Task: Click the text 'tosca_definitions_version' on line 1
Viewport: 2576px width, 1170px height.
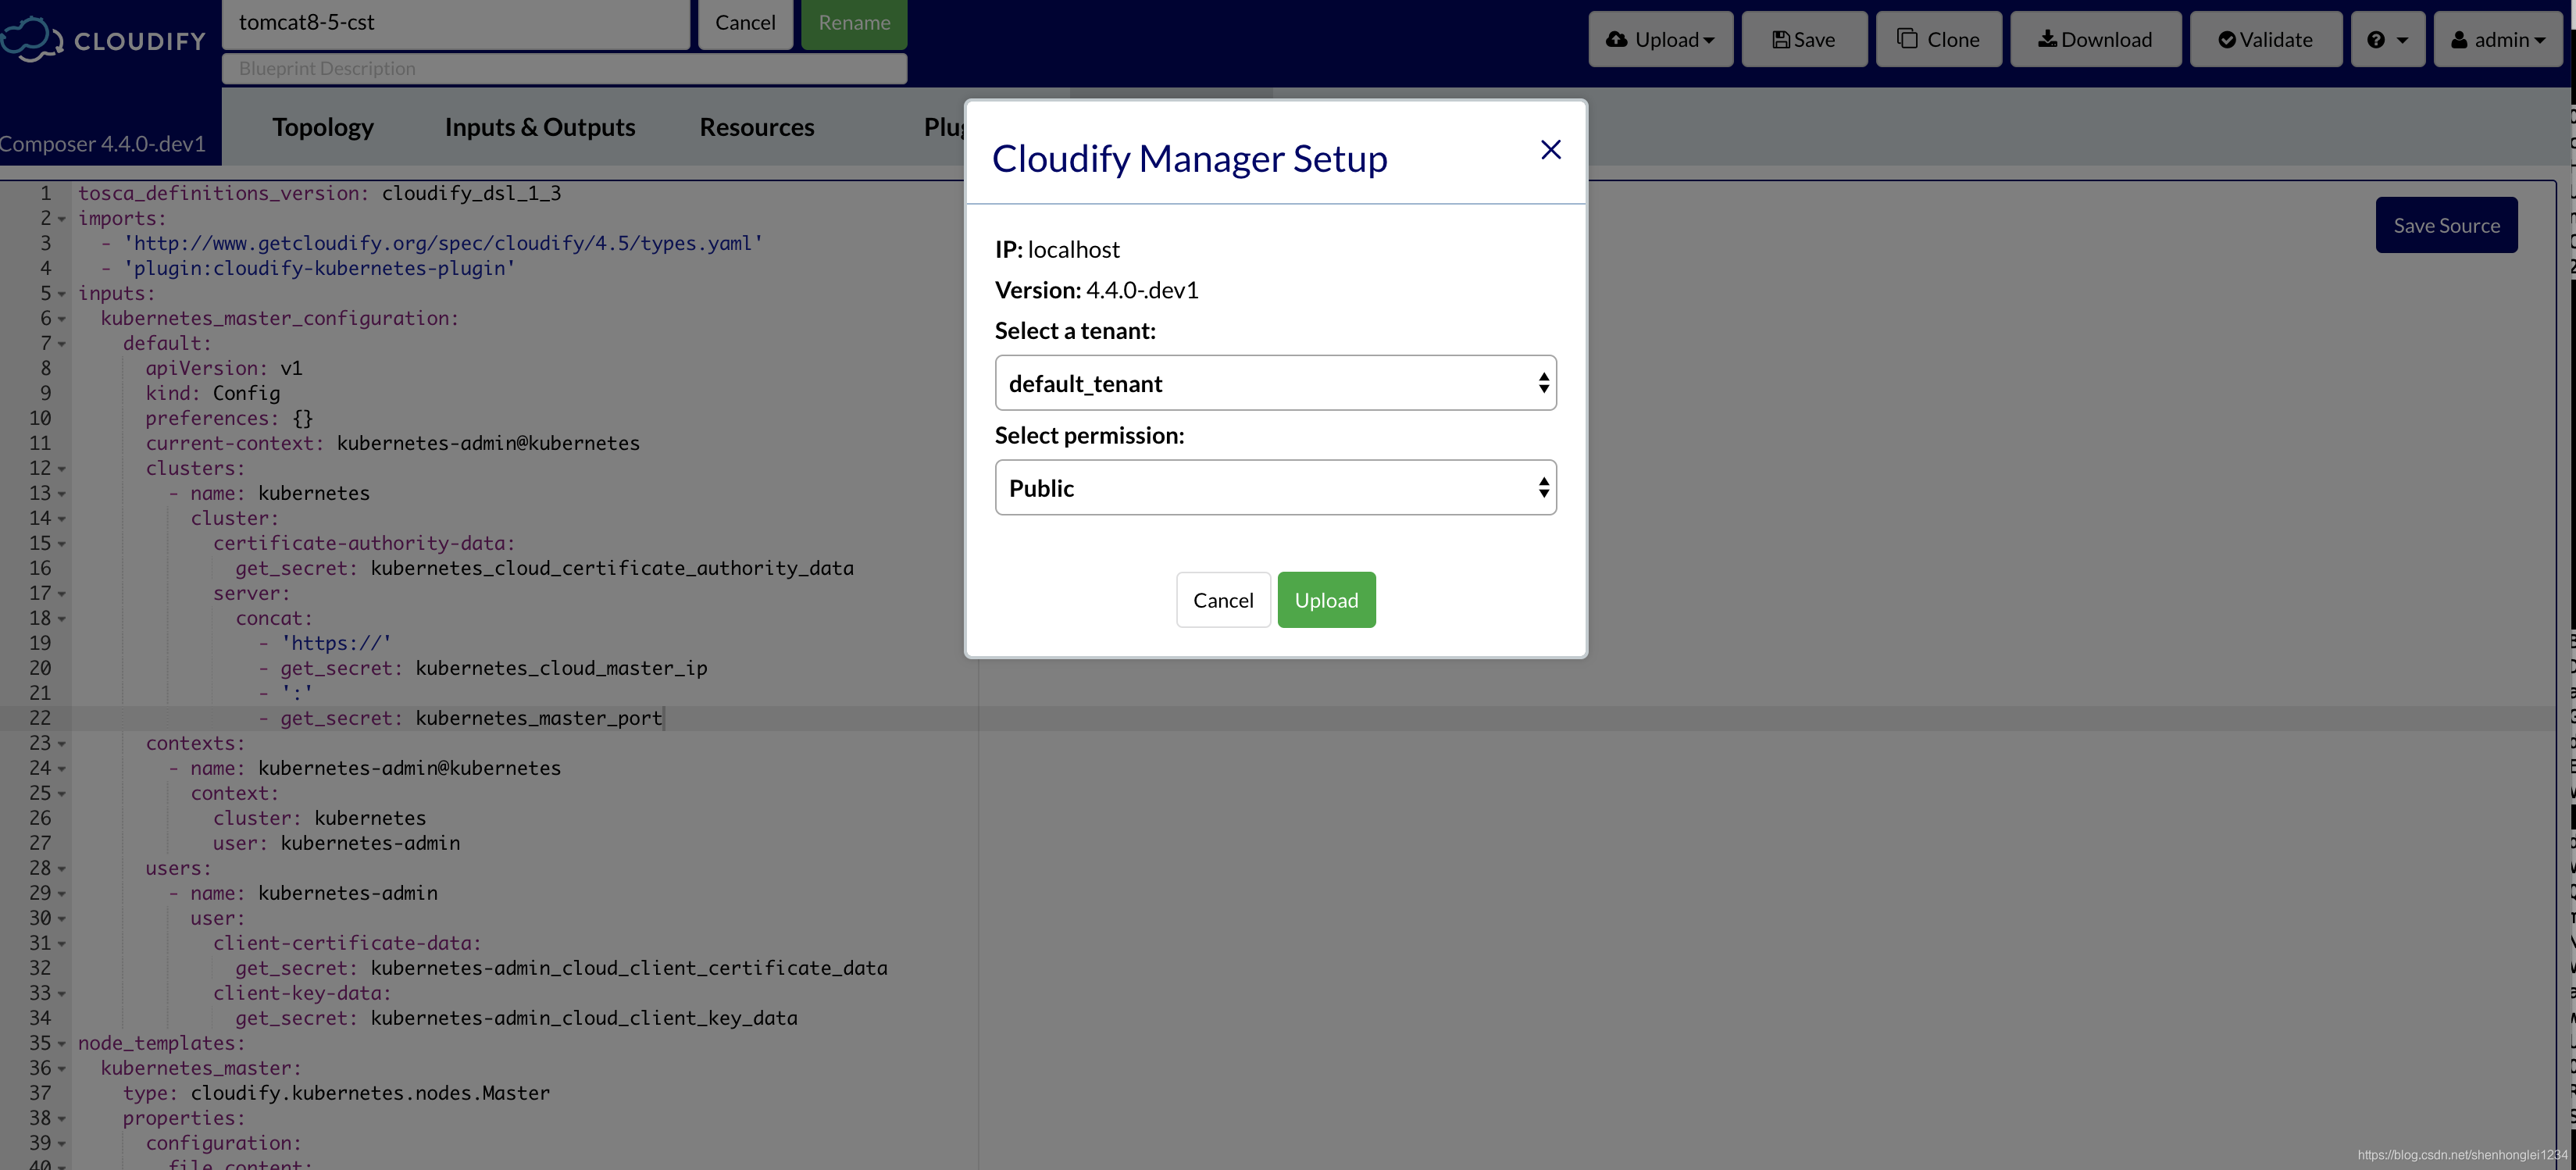Action: point(218,193)
